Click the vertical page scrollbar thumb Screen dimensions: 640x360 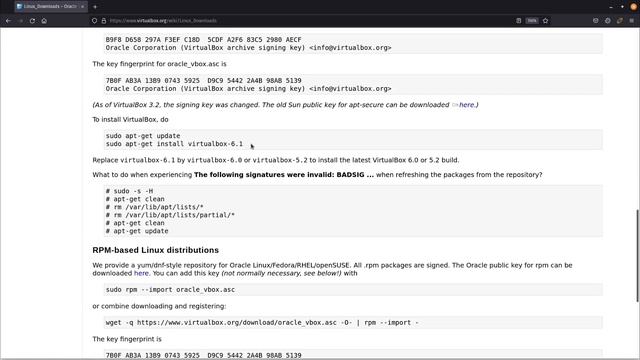coord(637,256)
